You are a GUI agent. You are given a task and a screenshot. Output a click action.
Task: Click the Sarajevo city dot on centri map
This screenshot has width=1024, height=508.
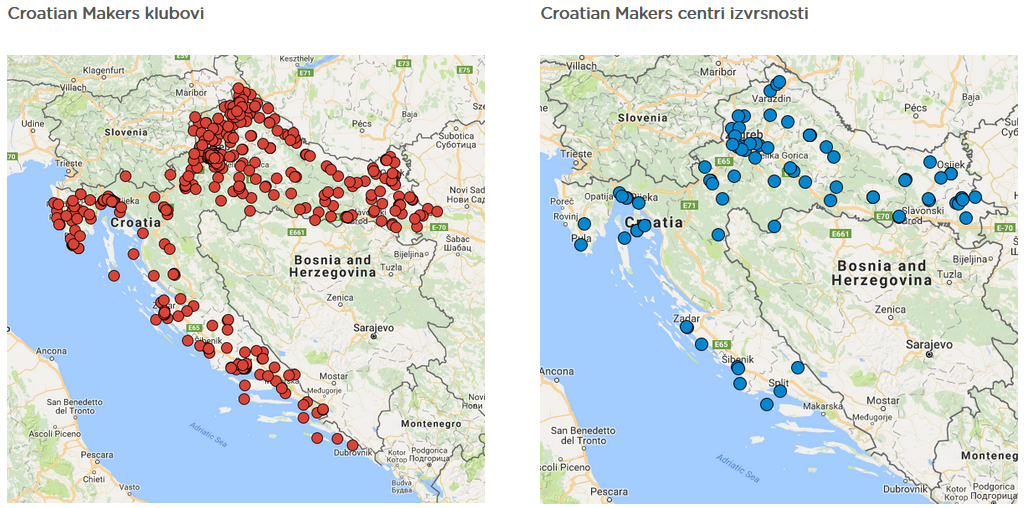(x=929, y=353)
